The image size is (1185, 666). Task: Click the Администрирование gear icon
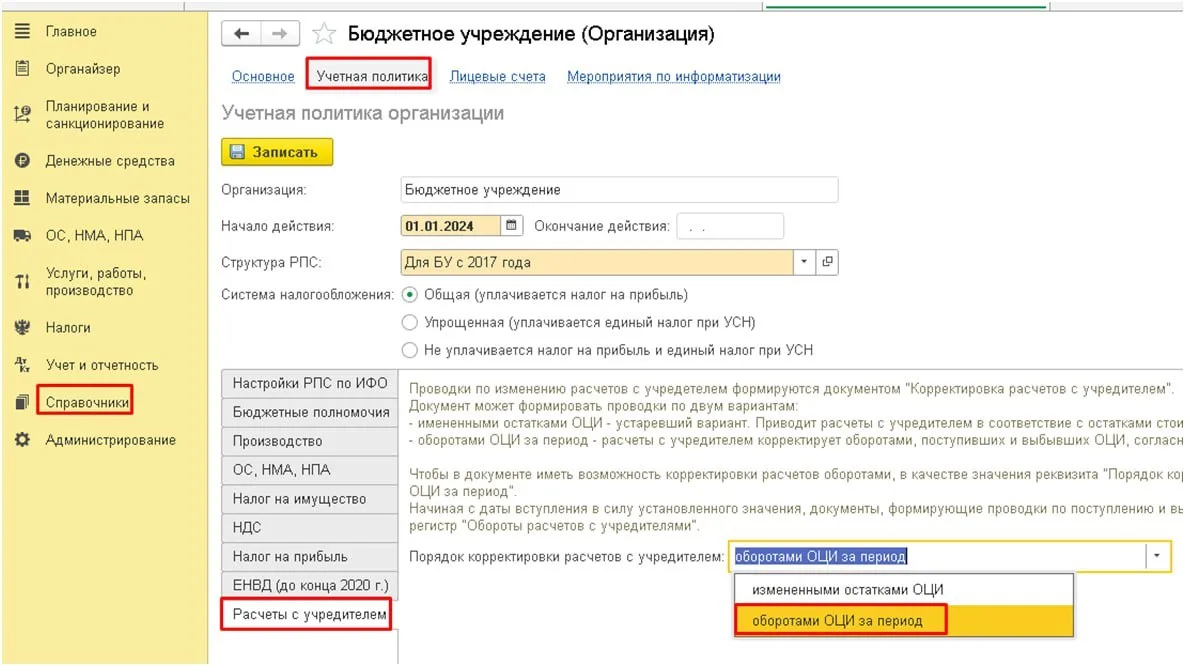[23, 439]
